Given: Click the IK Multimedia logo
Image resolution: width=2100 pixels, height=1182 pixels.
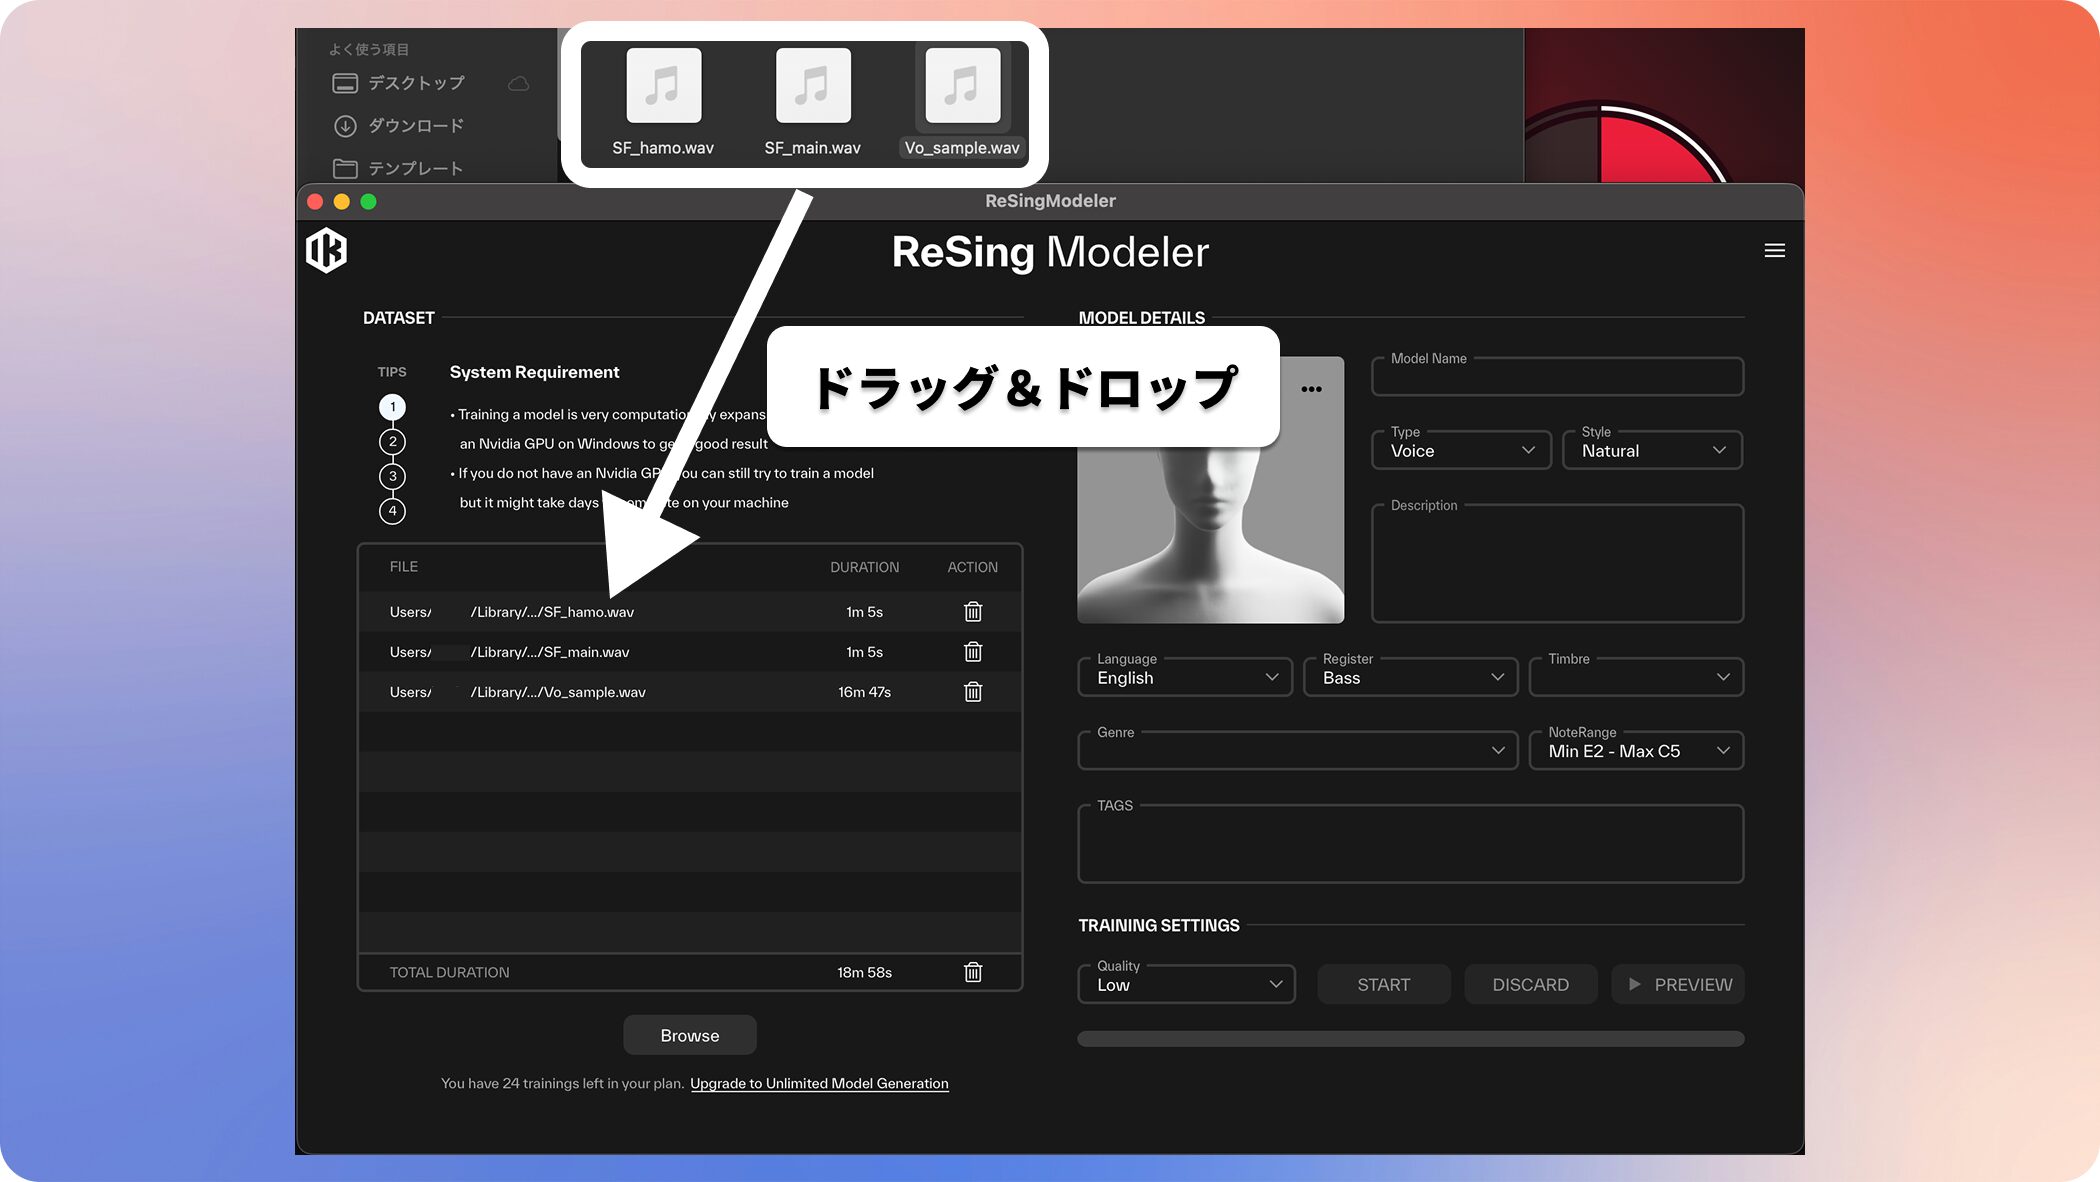Looking at the screenshot, I should [327, 250].
